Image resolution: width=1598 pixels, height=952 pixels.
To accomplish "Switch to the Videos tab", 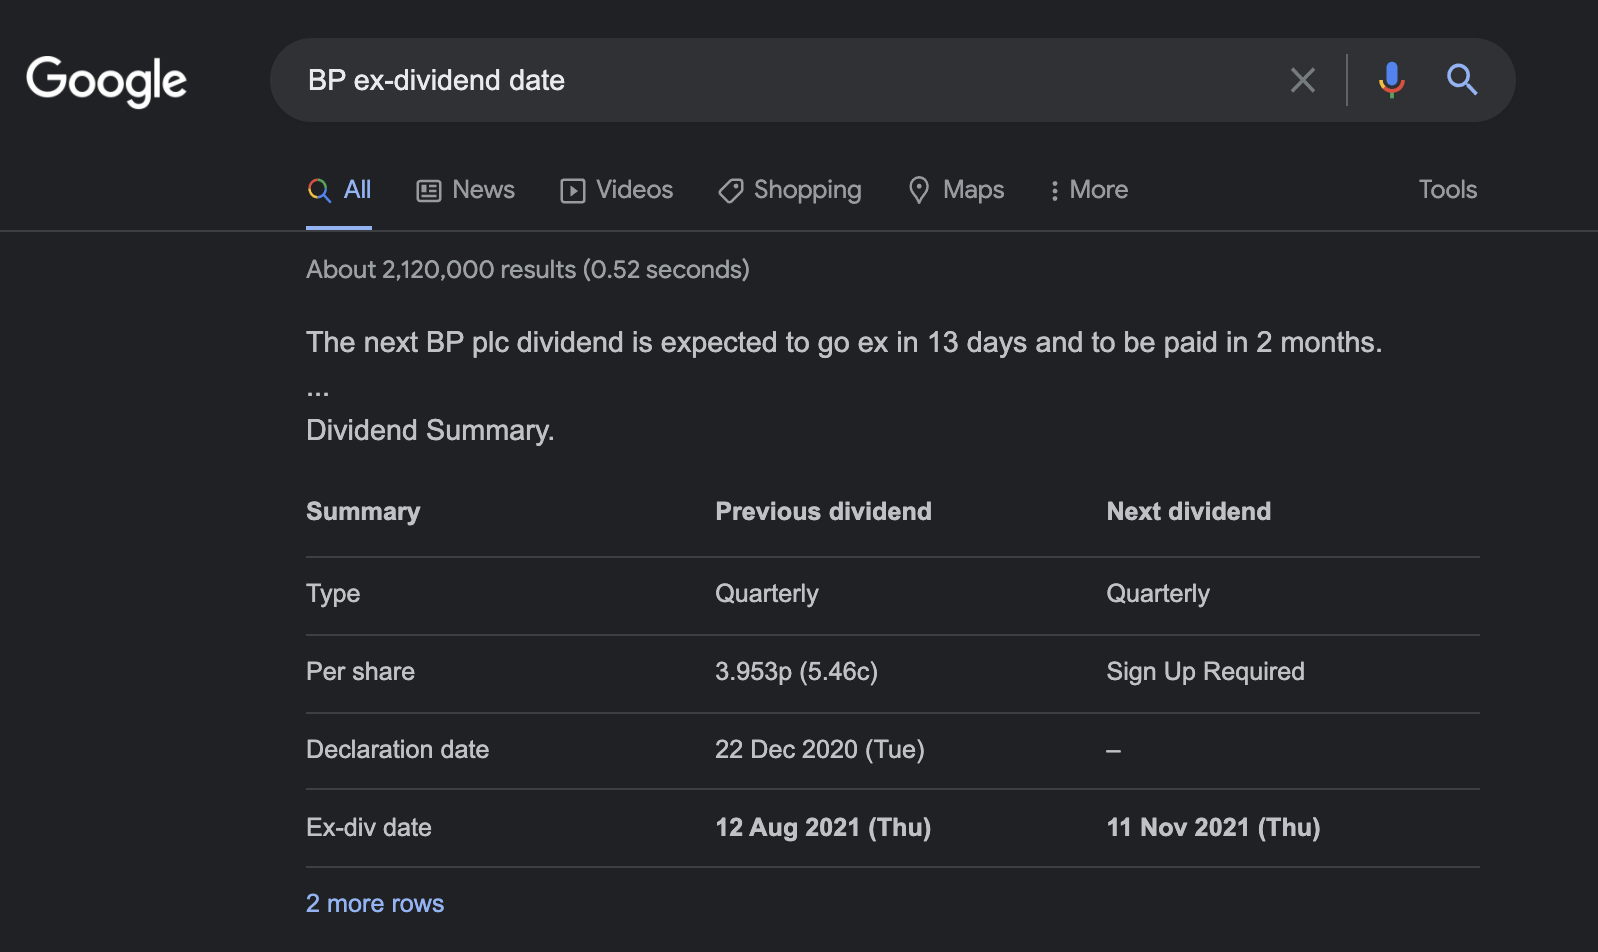I will pos(617,190).
